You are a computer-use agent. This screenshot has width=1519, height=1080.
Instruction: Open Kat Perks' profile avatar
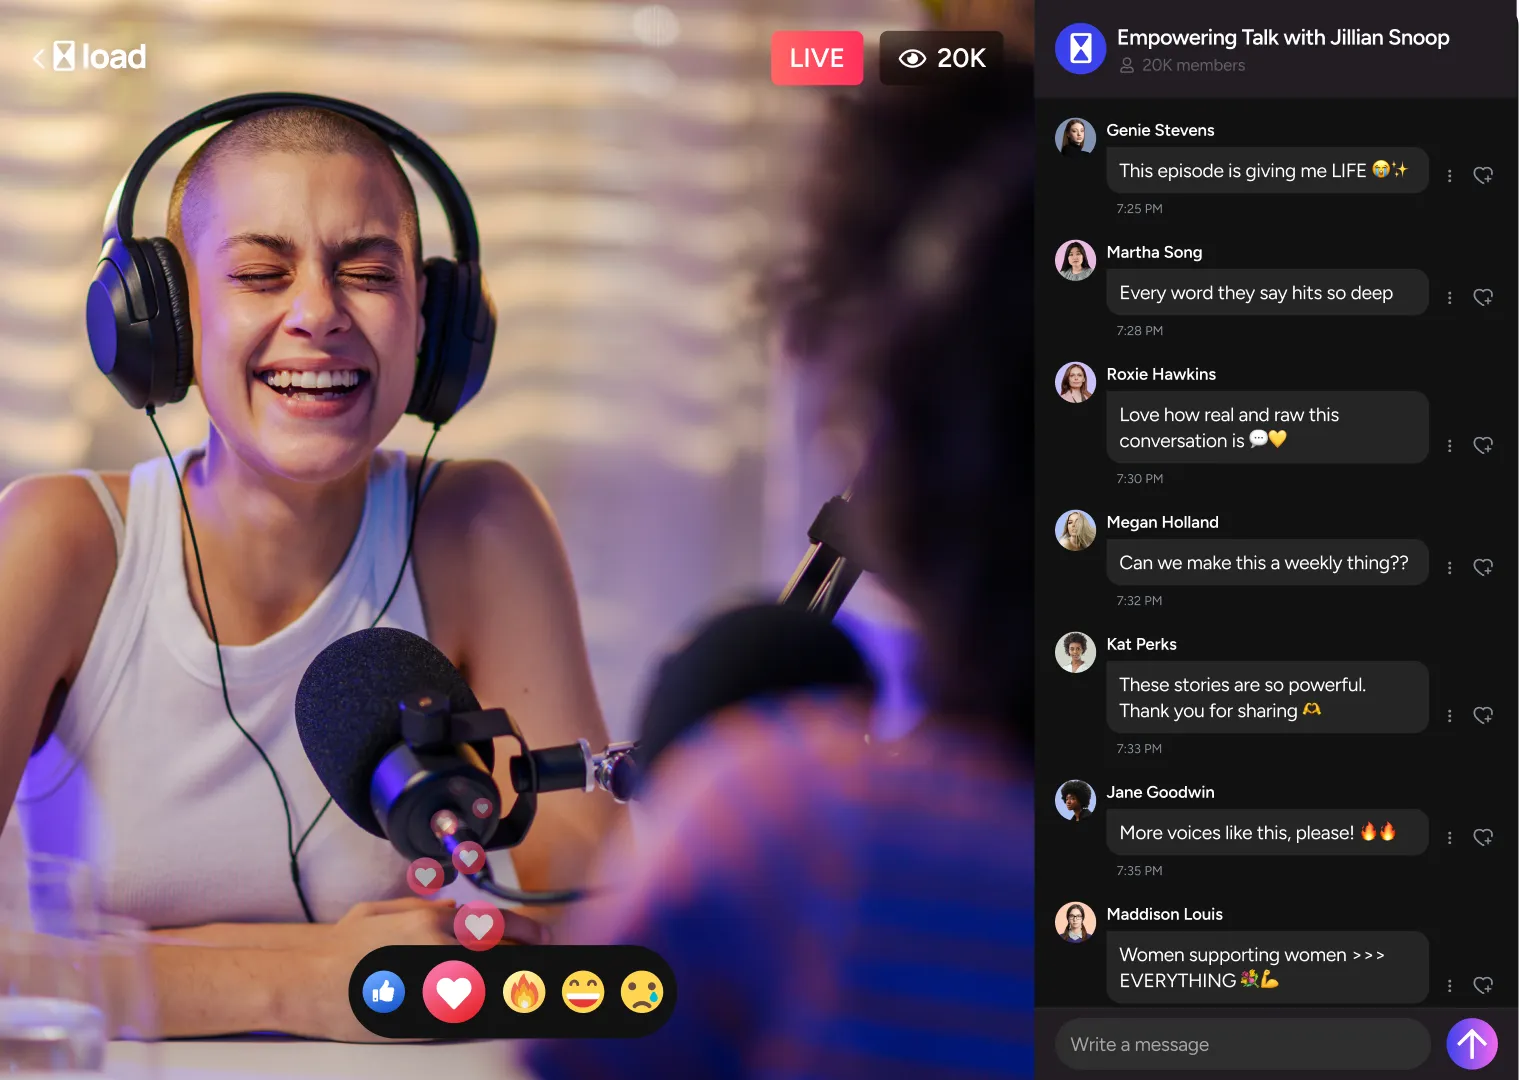pos(1076,652)
